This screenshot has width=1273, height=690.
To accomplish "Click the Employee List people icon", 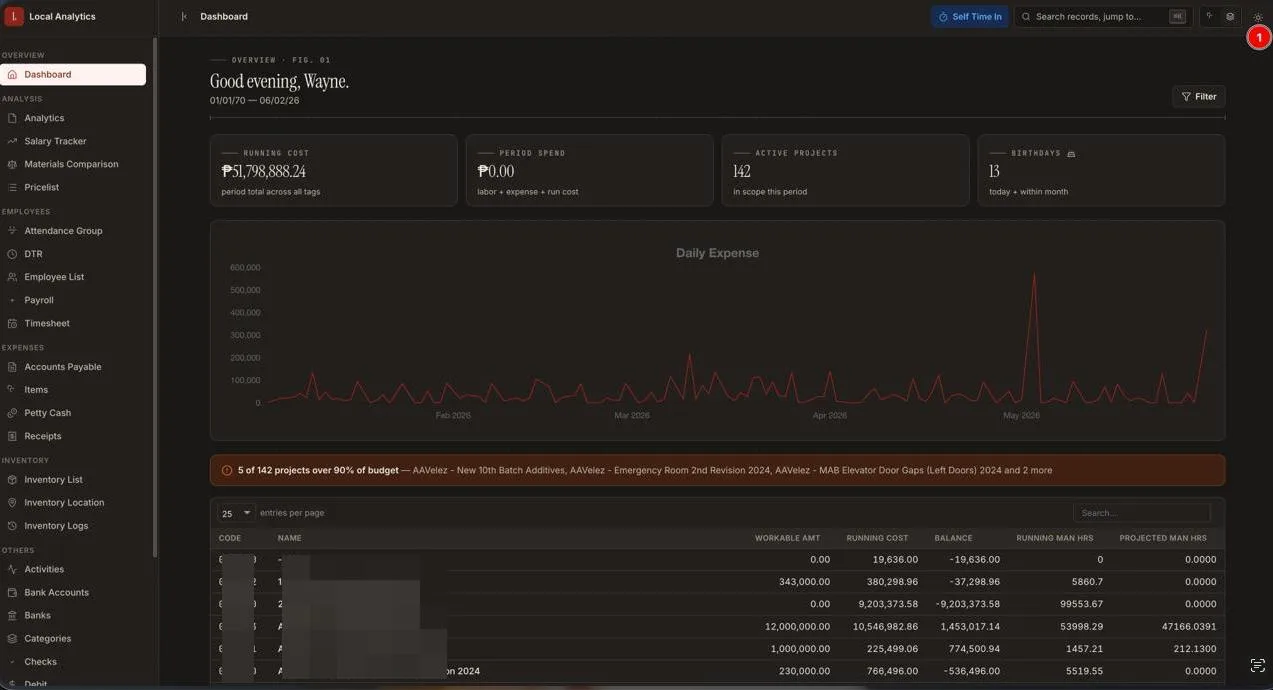I will tap(12, 277).
